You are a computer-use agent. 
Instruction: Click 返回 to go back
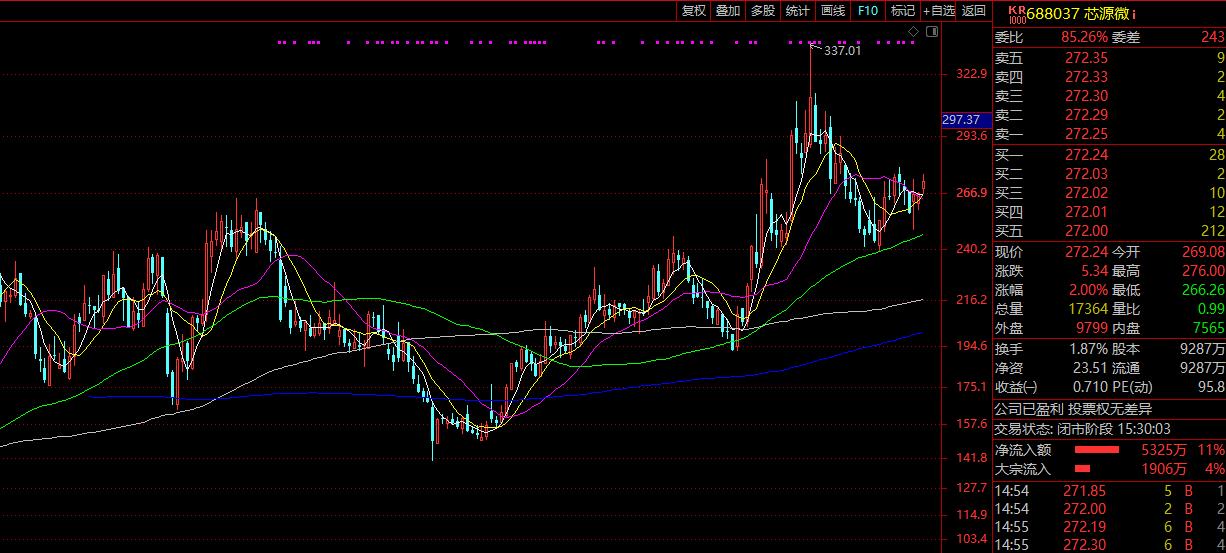tap(974, 10)
